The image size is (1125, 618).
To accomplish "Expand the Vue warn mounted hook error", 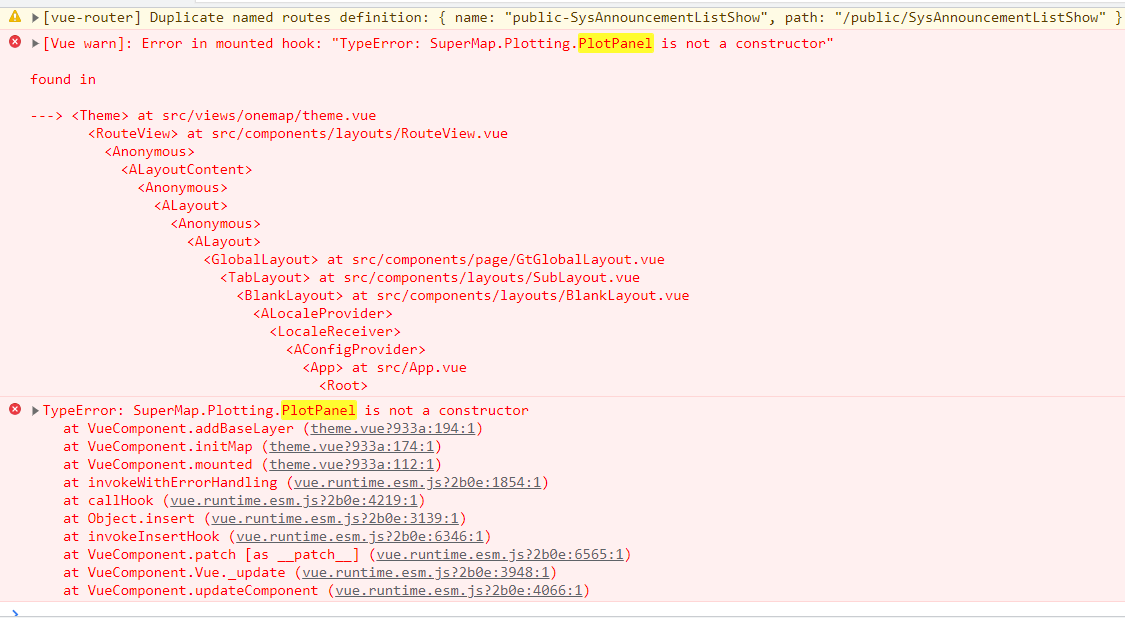I will 35,44.
